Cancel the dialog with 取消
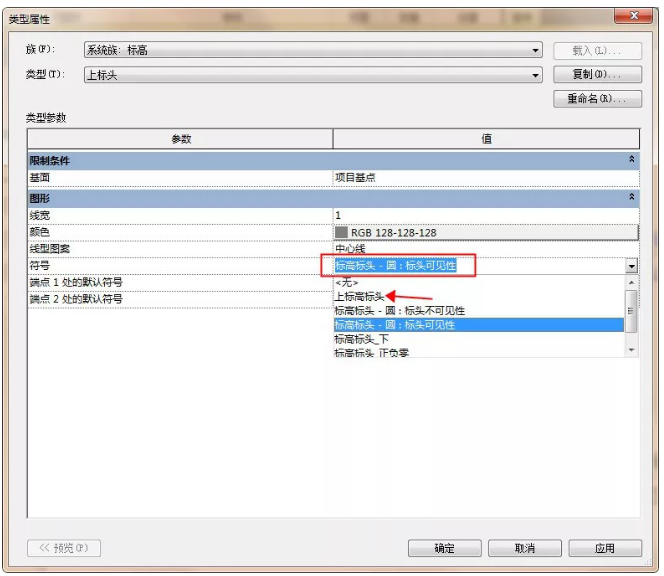Image resolution: width=664 pixels, height=576 pixels. 525,548
